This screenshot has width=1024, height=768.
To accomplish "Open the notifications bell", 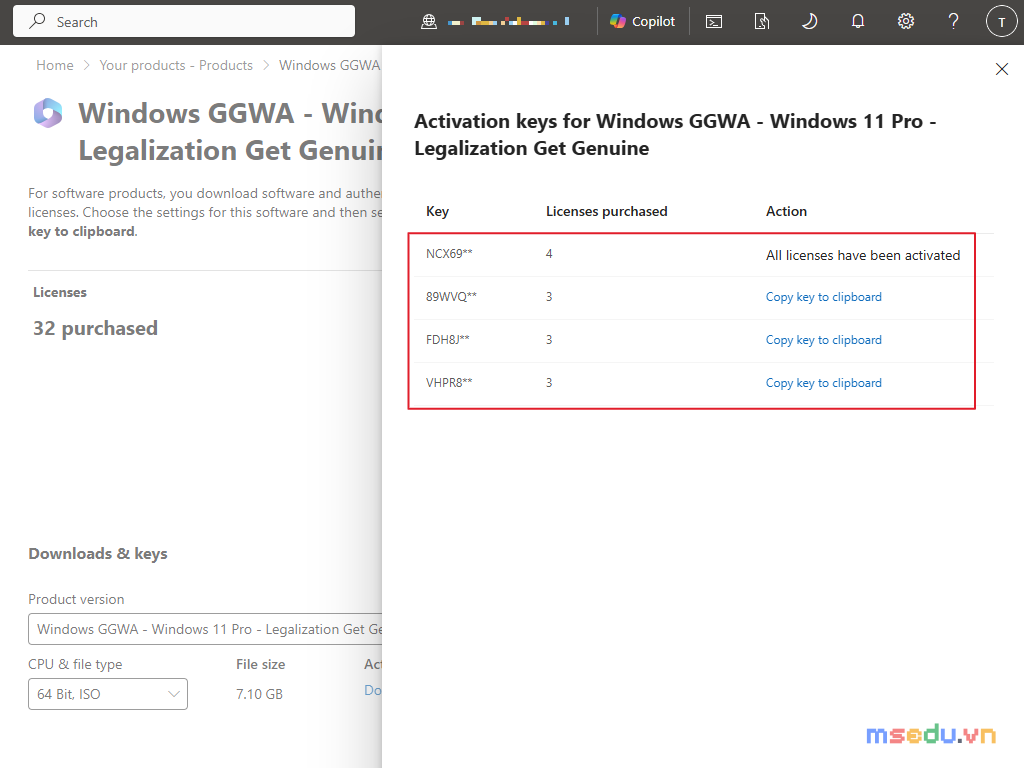I will pos(857,22).
